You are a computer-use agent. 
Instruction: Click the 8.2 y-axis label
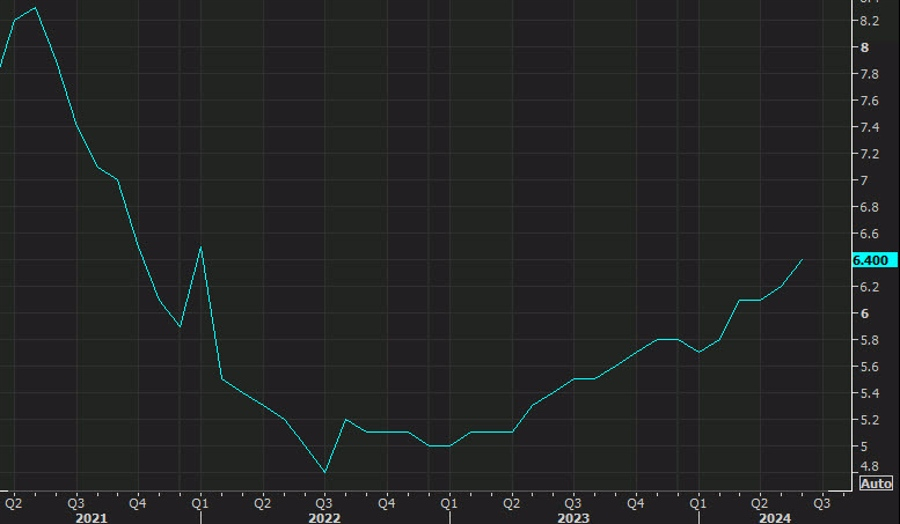869,21
